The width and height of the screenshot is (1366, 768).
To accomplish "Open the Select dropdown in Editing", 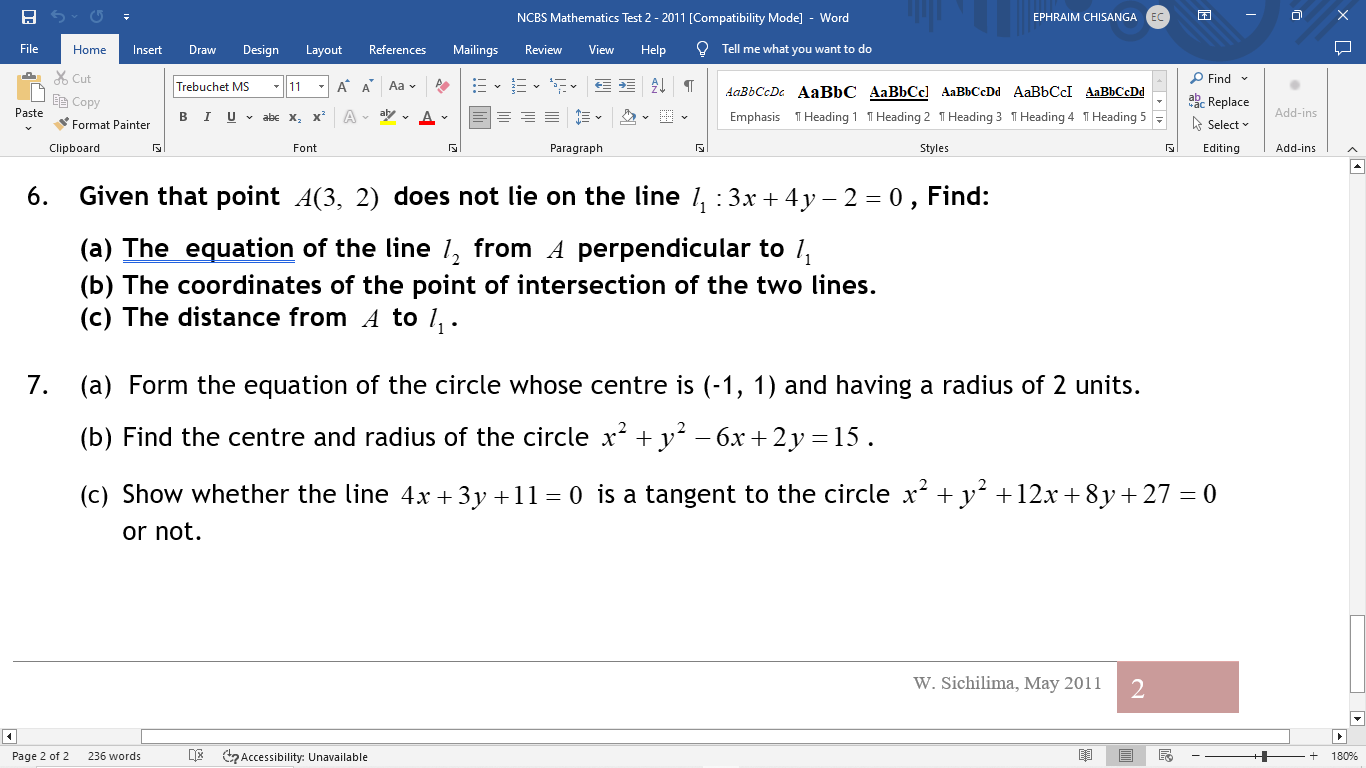I will 1220,125.
